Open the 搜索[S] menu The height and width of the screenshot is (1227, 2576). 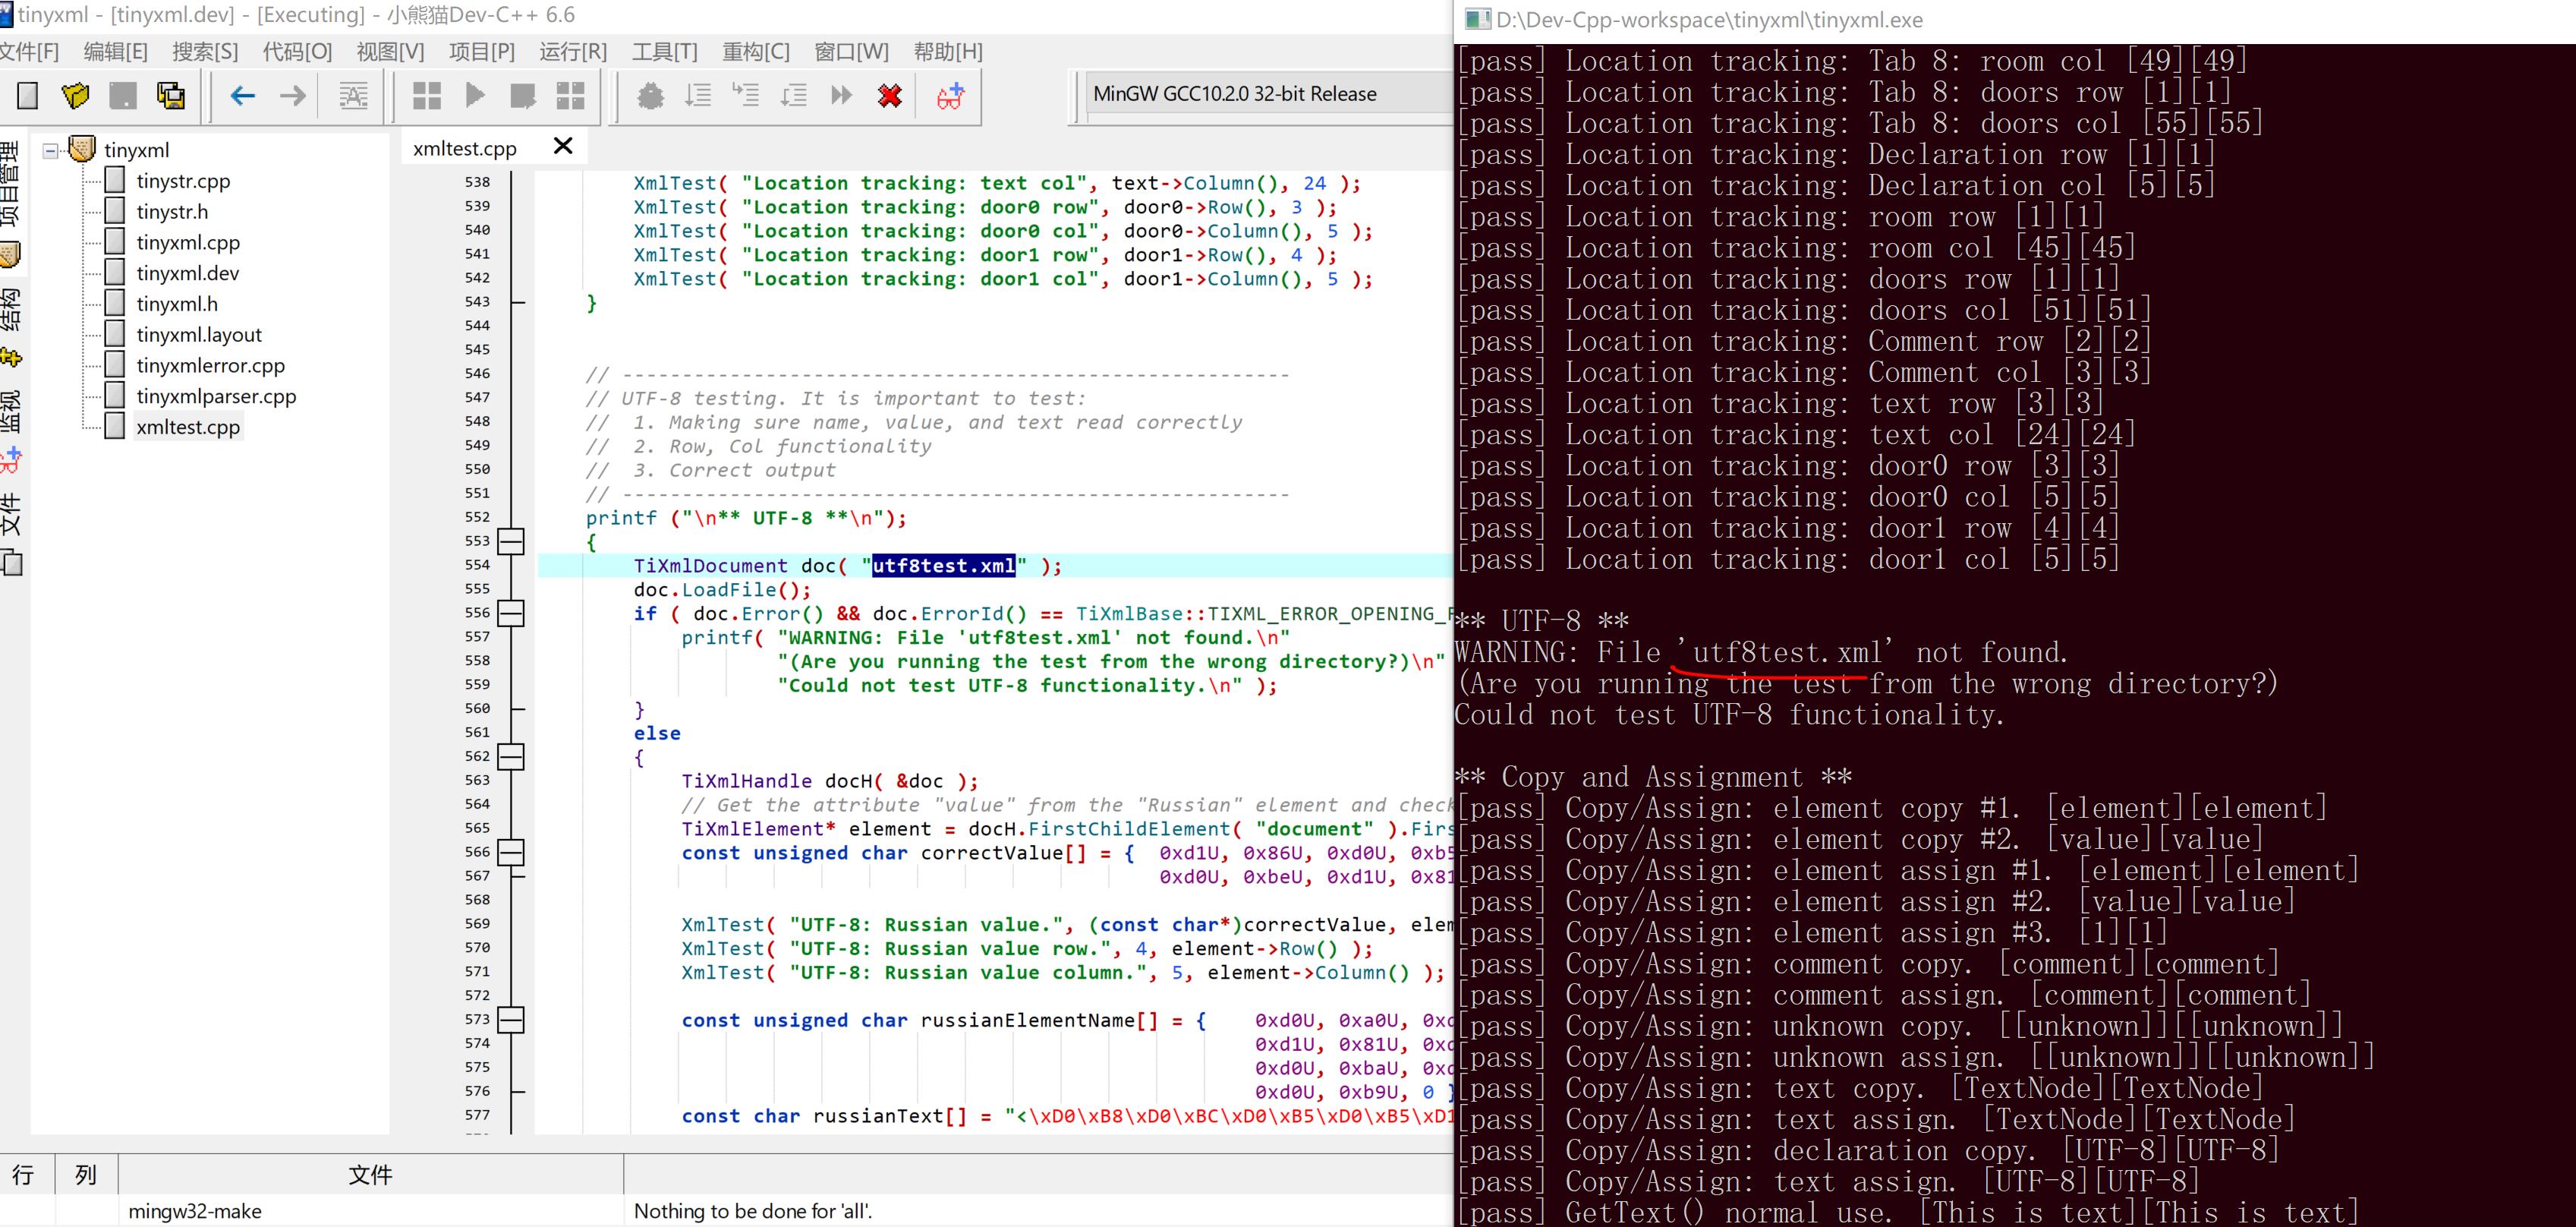coord(205,52)
